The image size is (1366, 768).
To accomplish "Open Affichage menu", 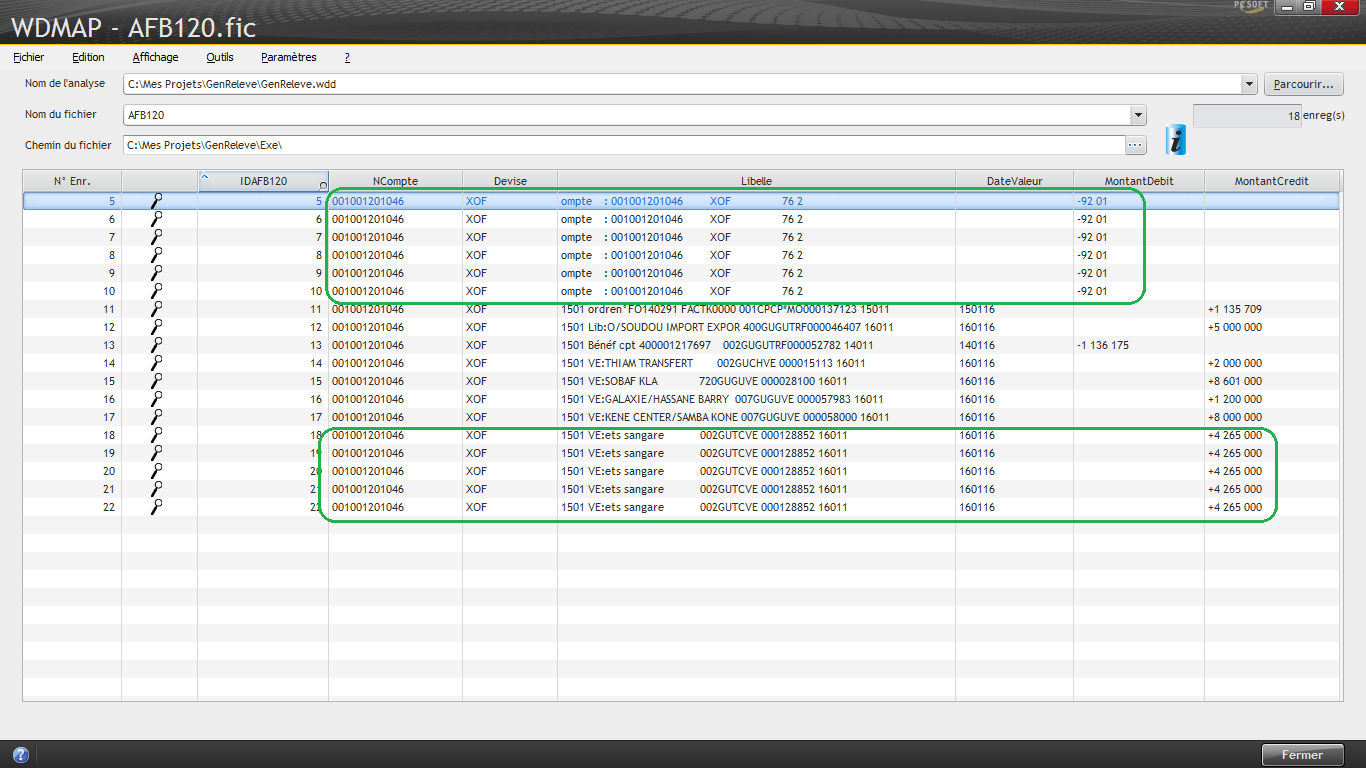I will (155, 57).
